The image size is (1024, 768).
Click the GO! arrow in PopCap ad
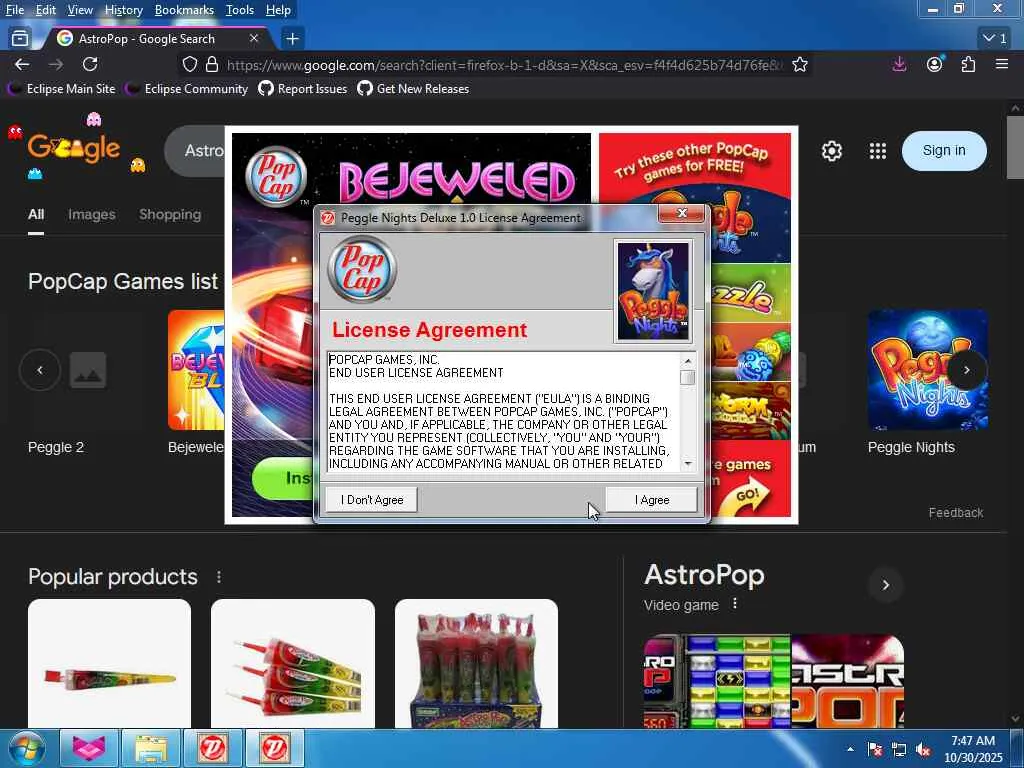[x=747, y=496]
